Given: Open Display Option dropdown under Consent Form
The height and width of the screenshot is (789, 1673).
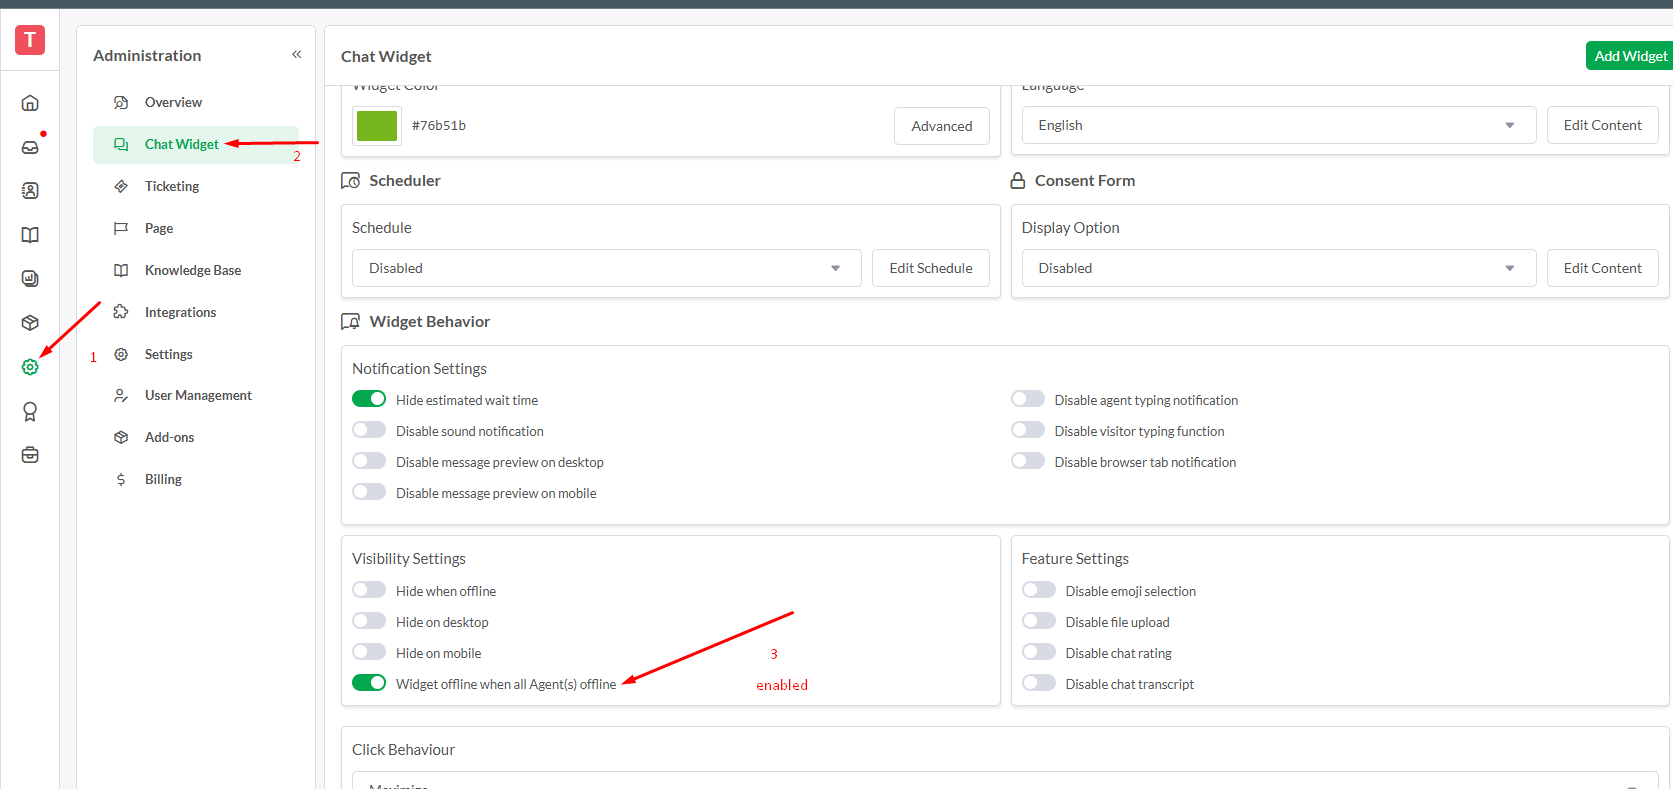Looking at the screenshot, I should pos(1278,268).
